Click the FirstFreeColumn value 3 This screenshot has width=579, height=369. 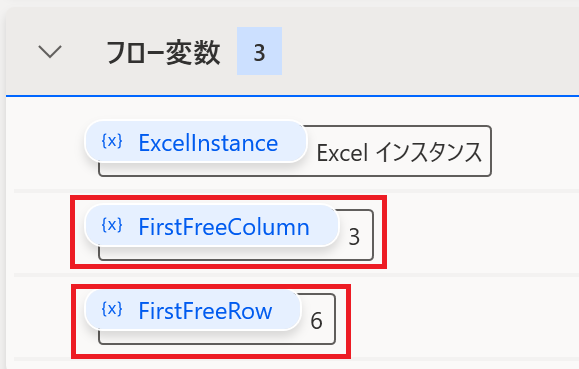tap(354, 237)
